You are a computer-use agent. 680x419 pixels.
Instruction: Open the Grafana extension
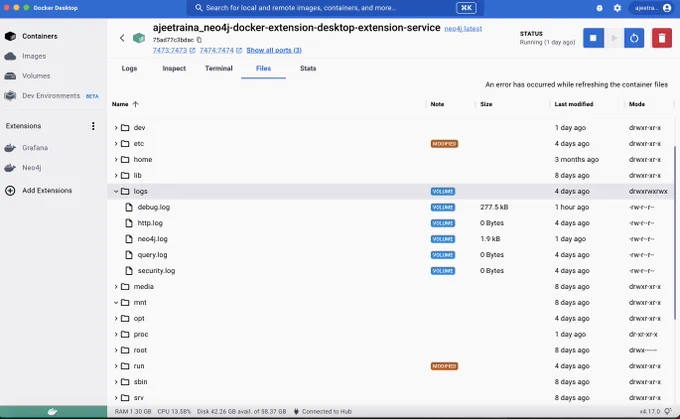coord(35,147)
